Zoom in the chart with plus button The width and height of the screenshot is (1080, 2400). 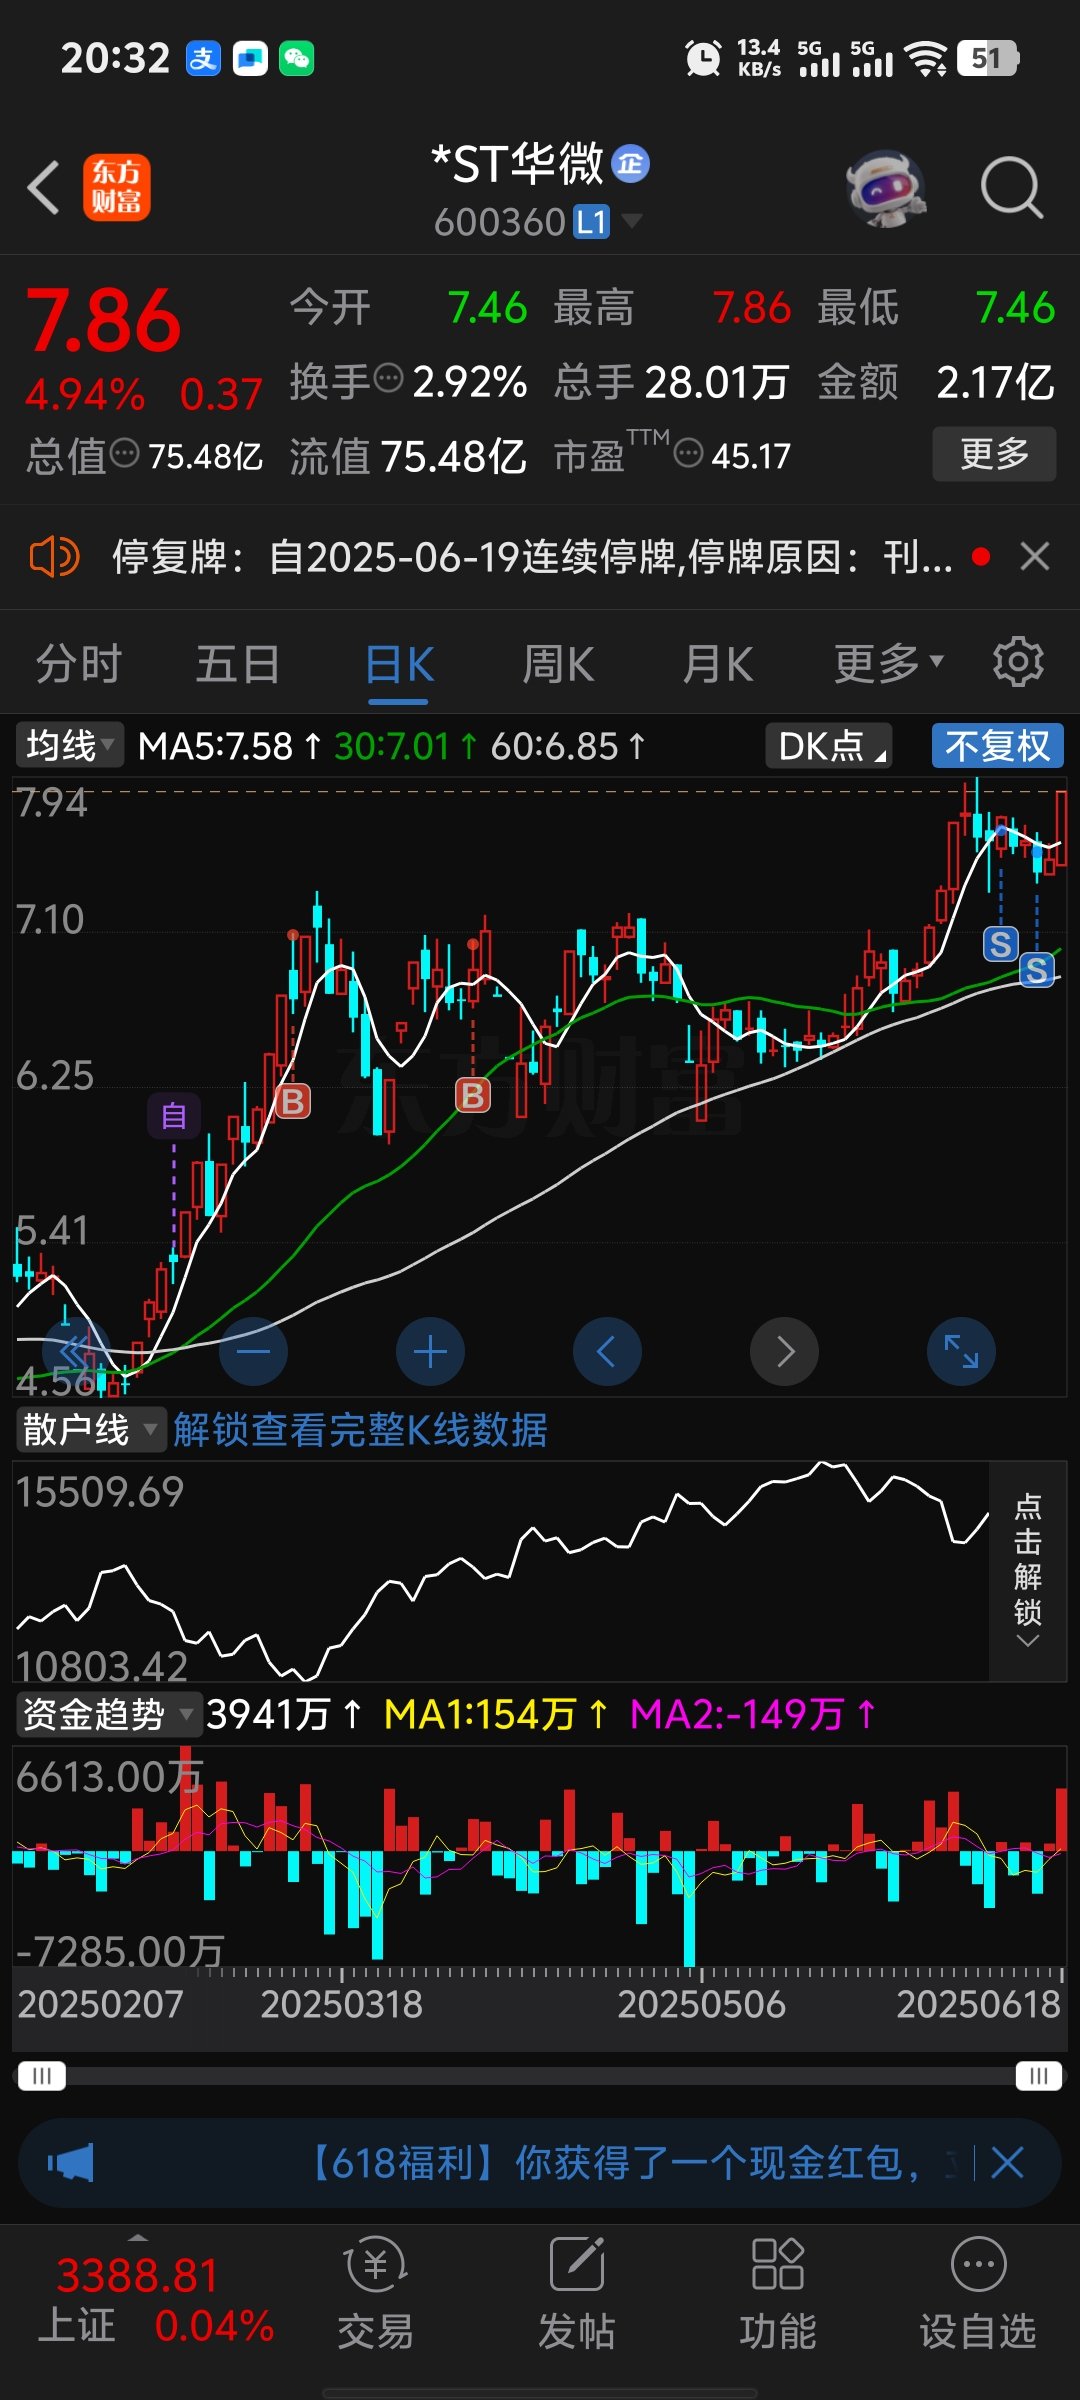(x=430, y=1352)
